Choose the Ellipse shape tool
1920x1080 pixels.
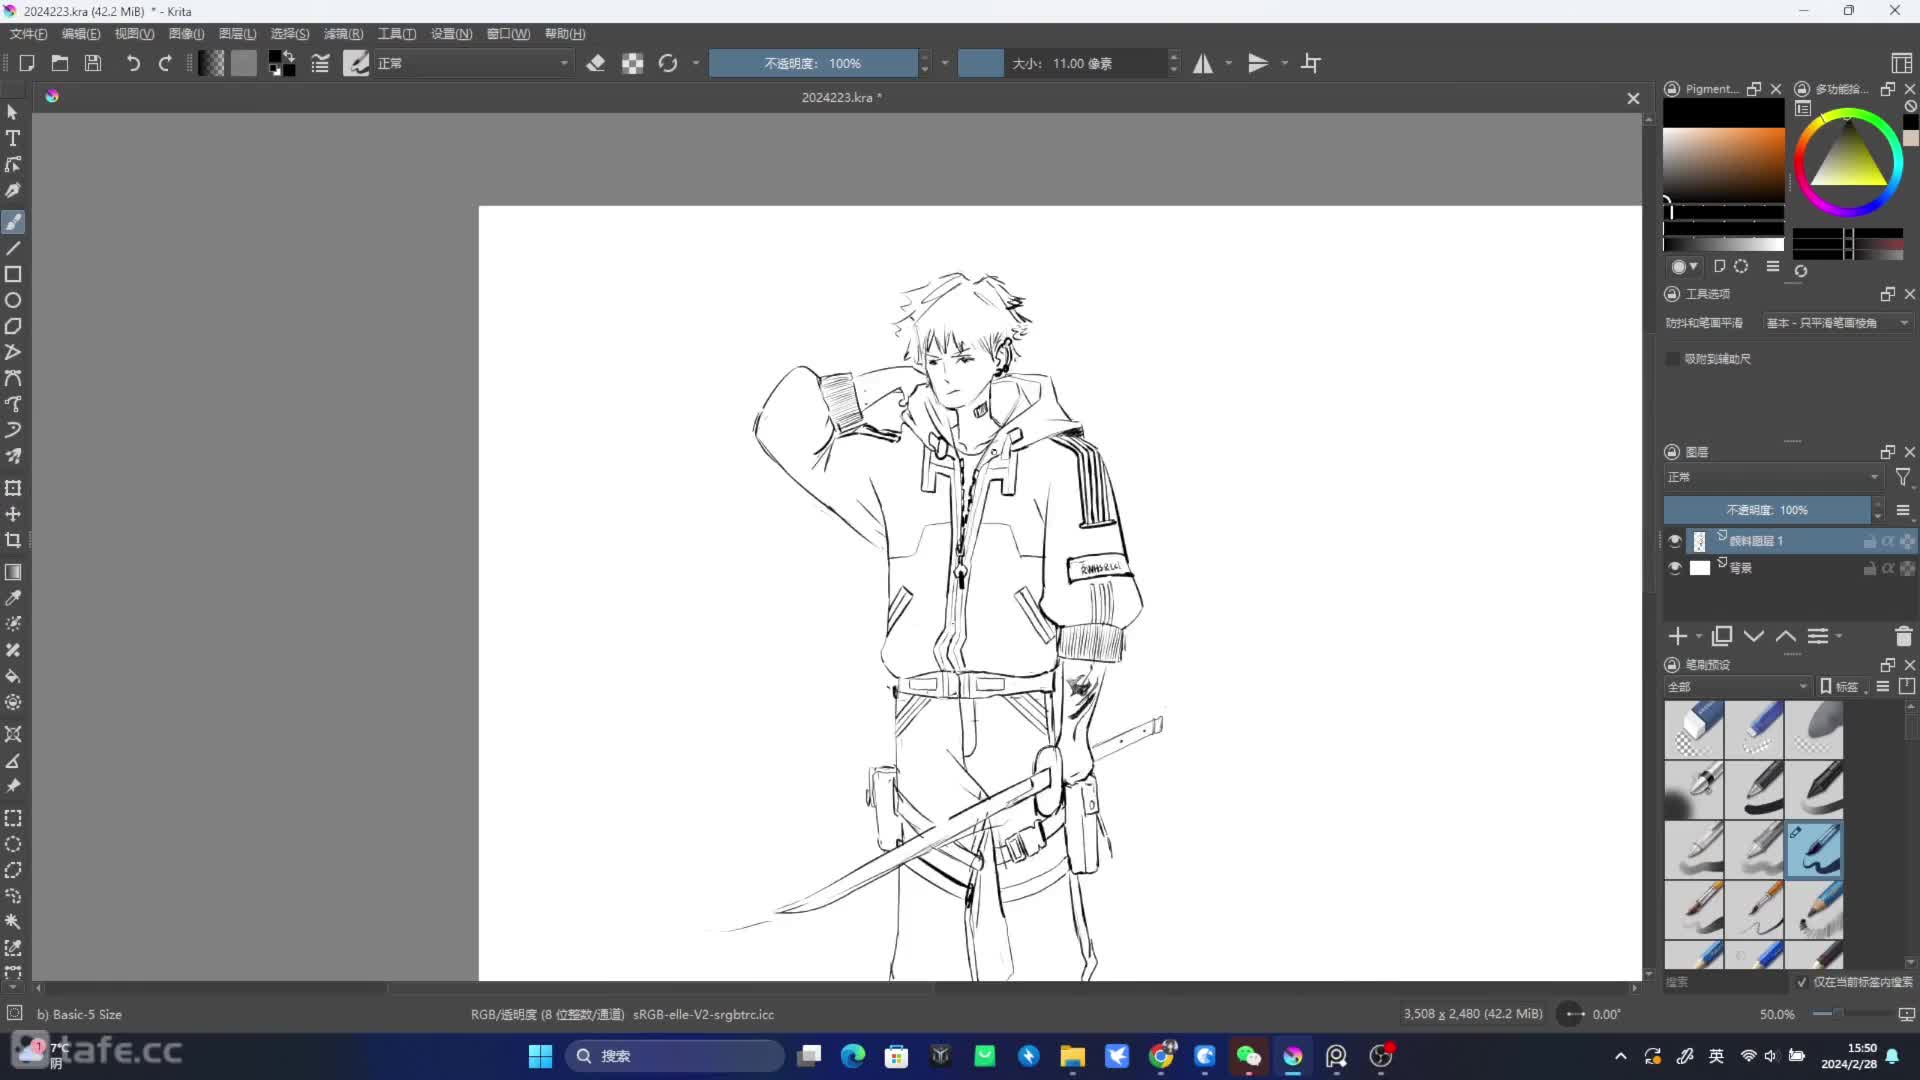click(x=13, y=300)
